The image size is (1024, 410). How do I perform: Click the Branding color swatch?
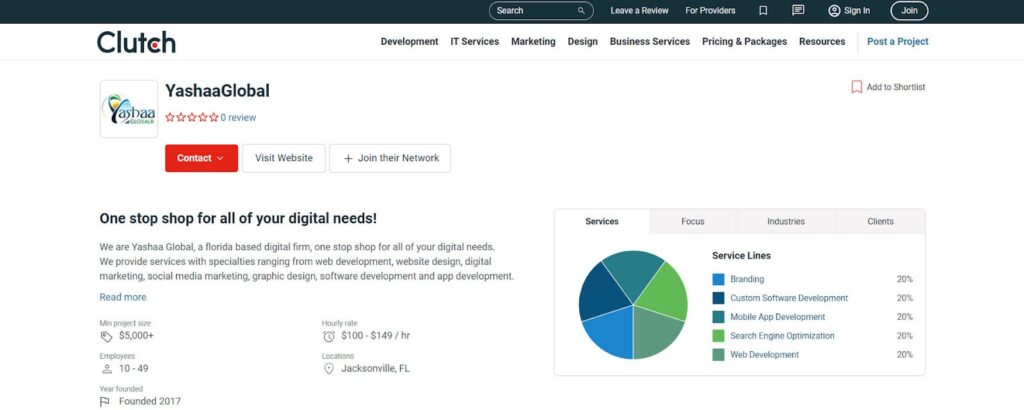click(718, 279)
